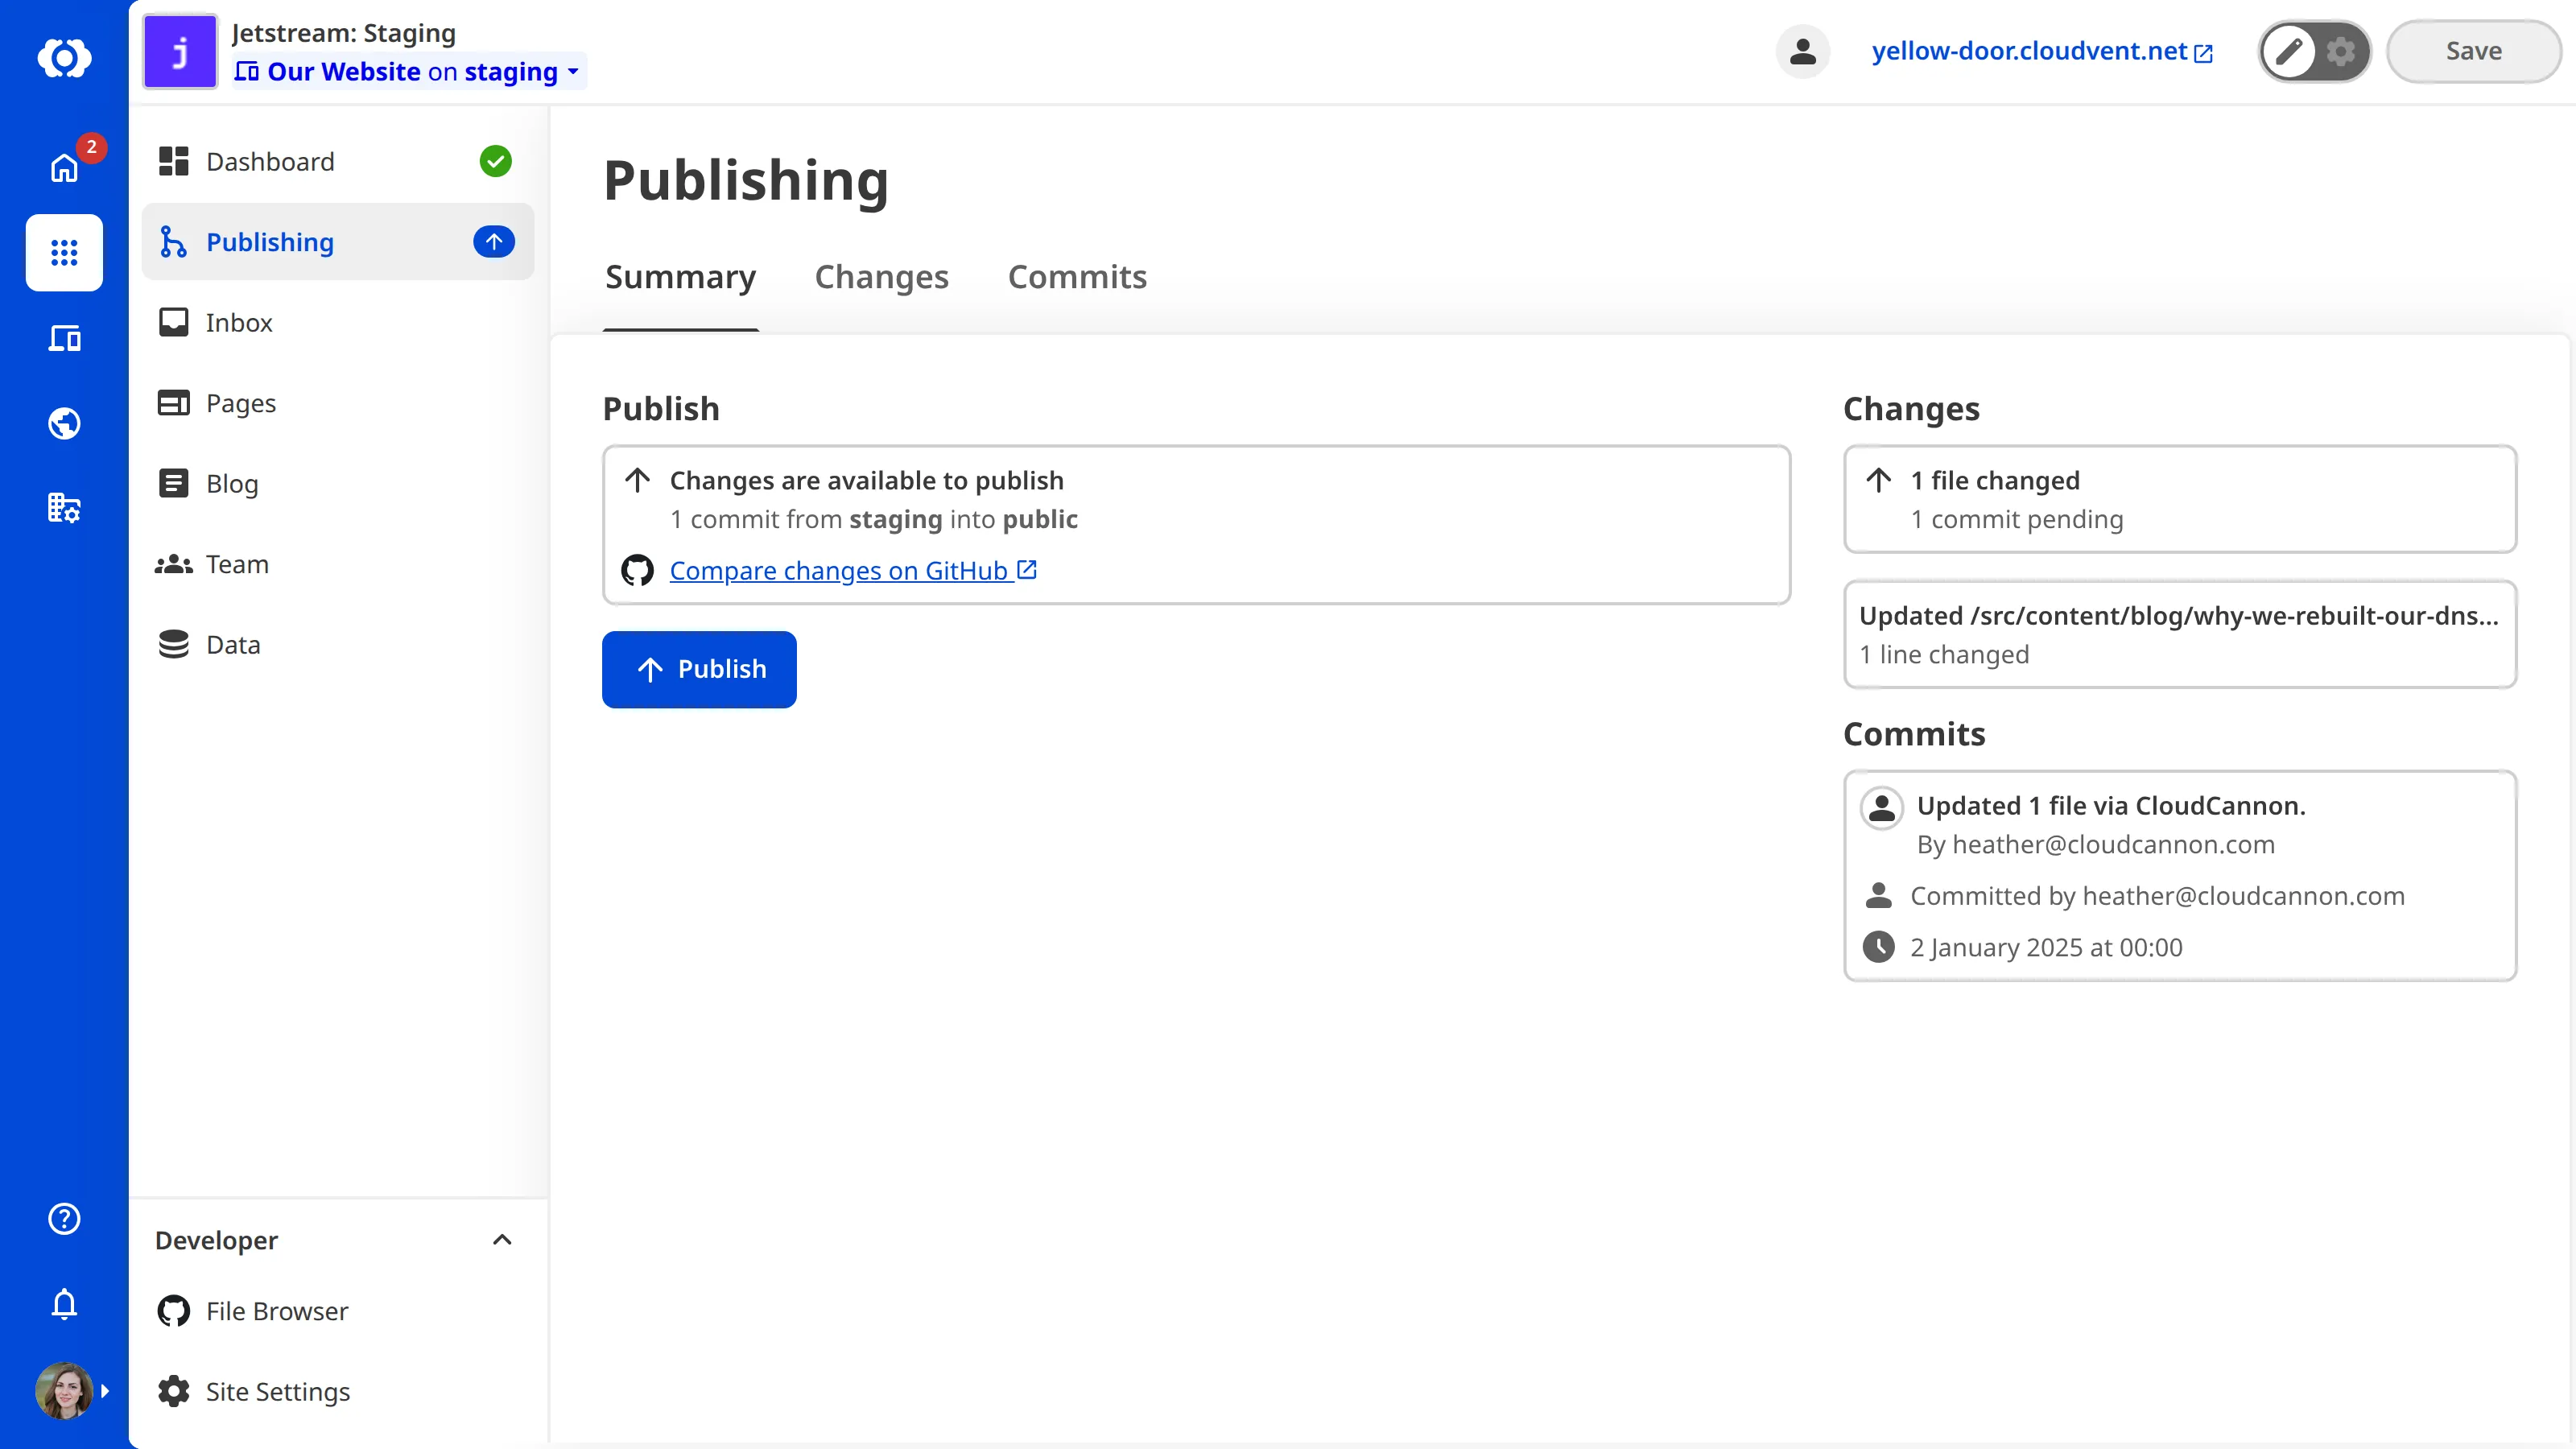Expand the arrow next to user avatar
Image resolution: width=2576 pixels, height=1449 pixels.
[x=105, y=1391]
